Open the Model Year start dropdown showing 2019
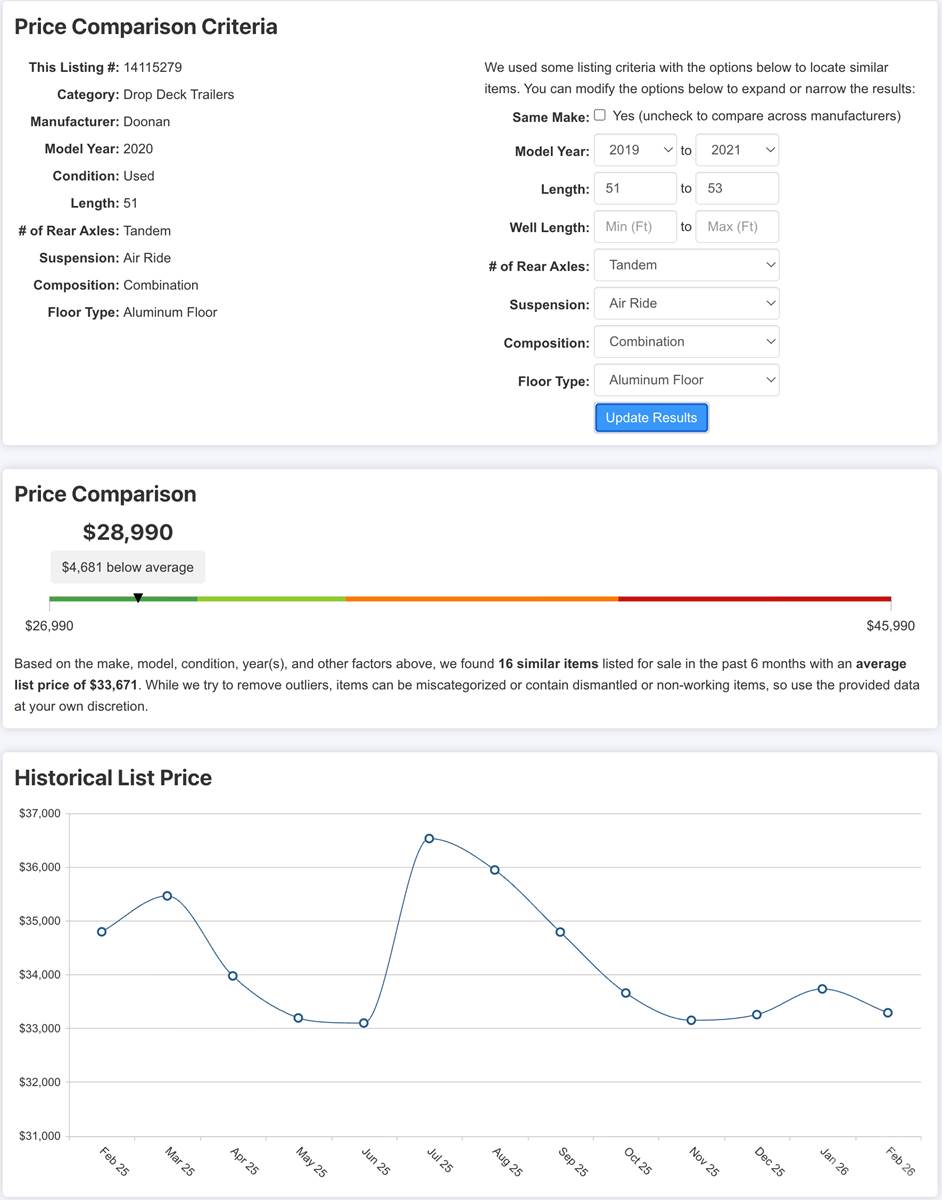This screenshot has width=942, height=1200. tap(635, 150)
